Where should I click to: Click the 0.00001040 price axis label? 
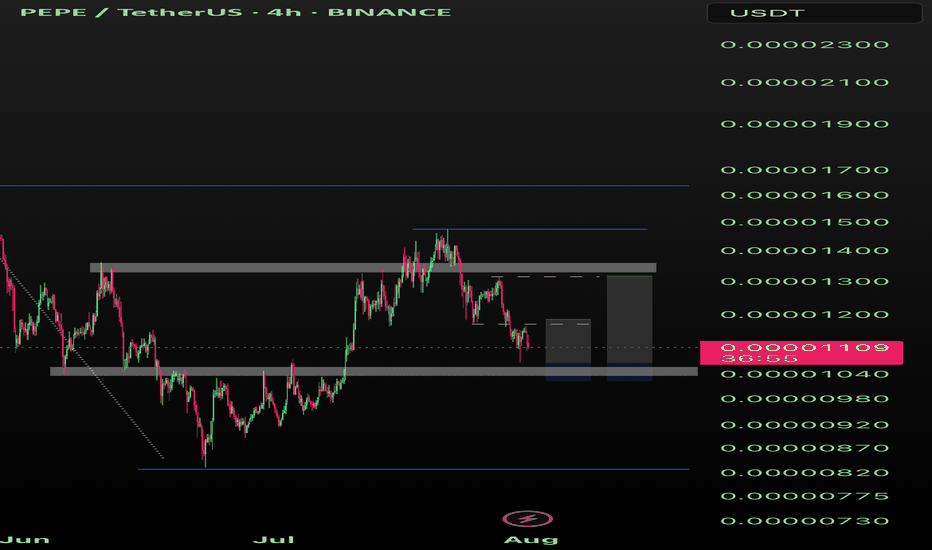(805, 374)
